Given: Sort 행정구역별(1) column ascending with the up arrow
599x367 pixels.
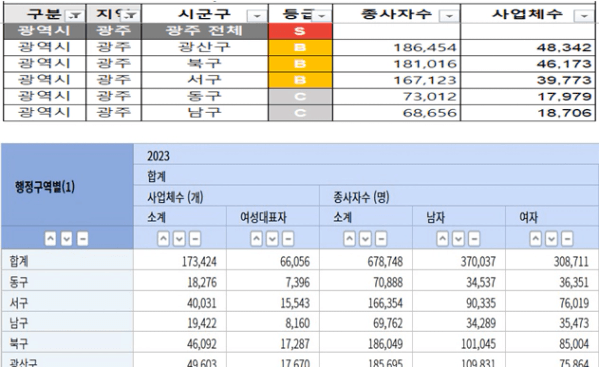Looking at the screenshot, I should [x=50, y=239].
